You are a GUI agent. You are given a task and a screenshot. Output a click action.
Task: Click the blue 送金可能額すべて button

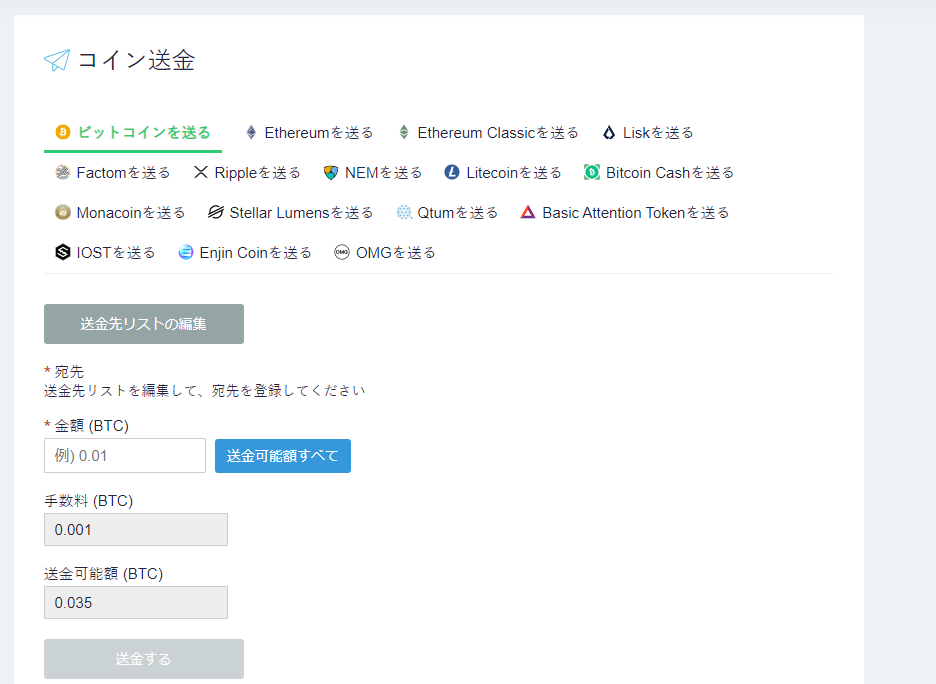pyautogui.click(x=283, y=456)
